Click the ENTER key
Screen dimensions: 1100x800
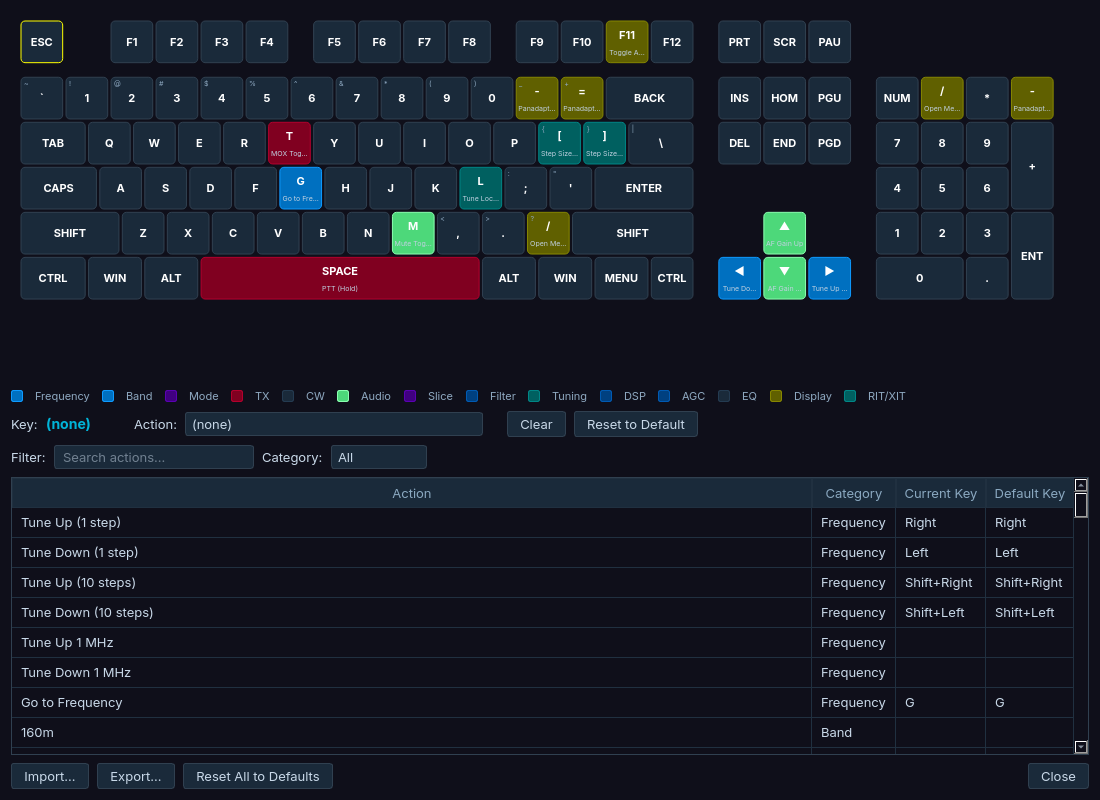(644, 188)
